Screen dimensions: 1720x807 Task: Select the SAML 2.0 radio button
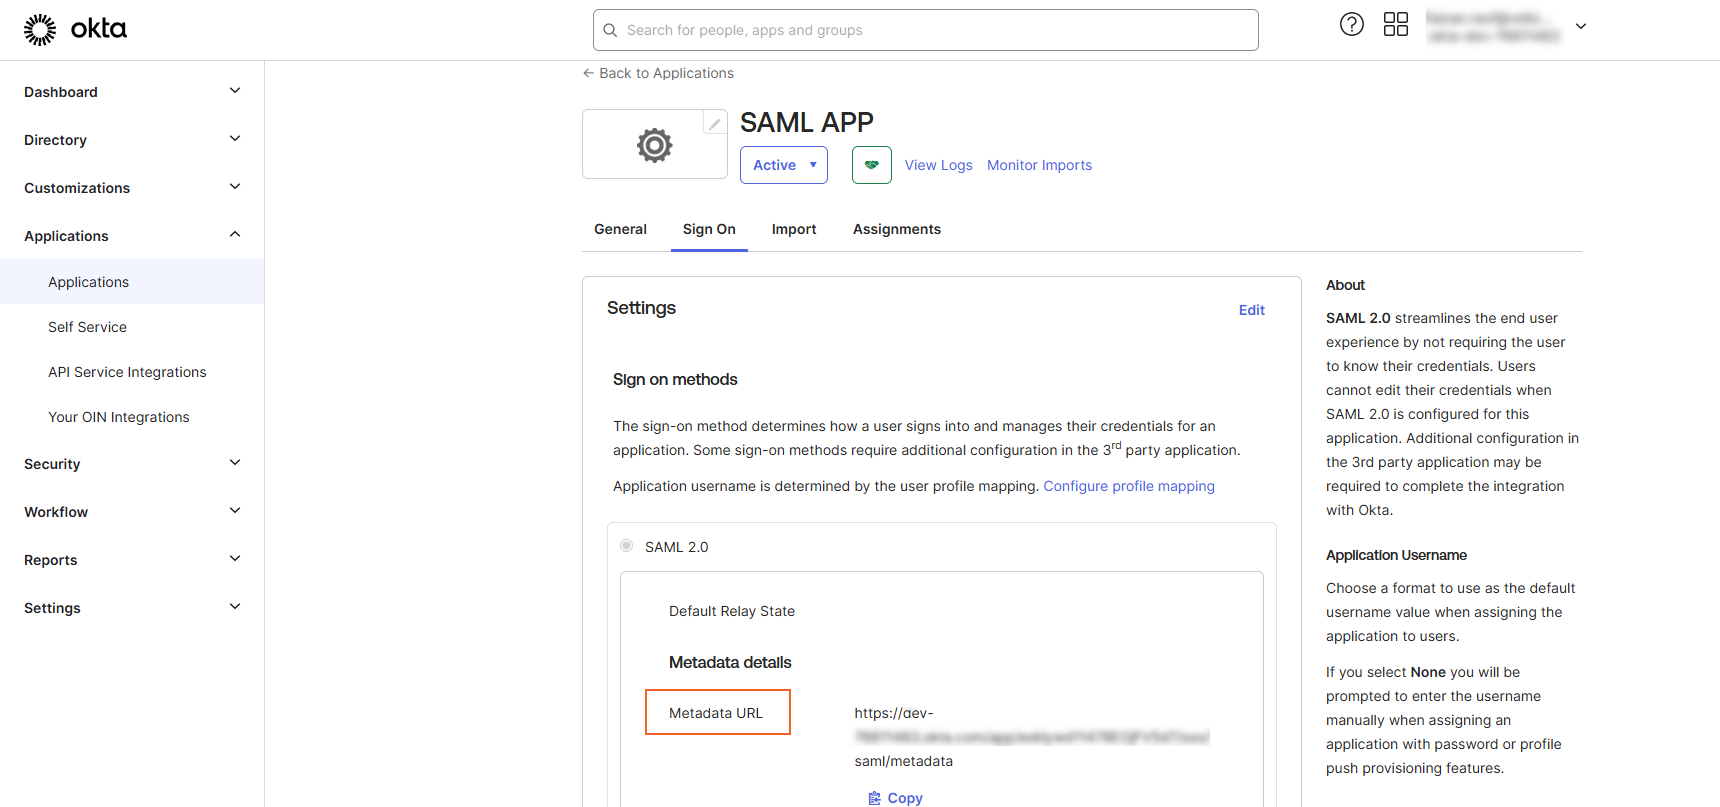(626, 546)
